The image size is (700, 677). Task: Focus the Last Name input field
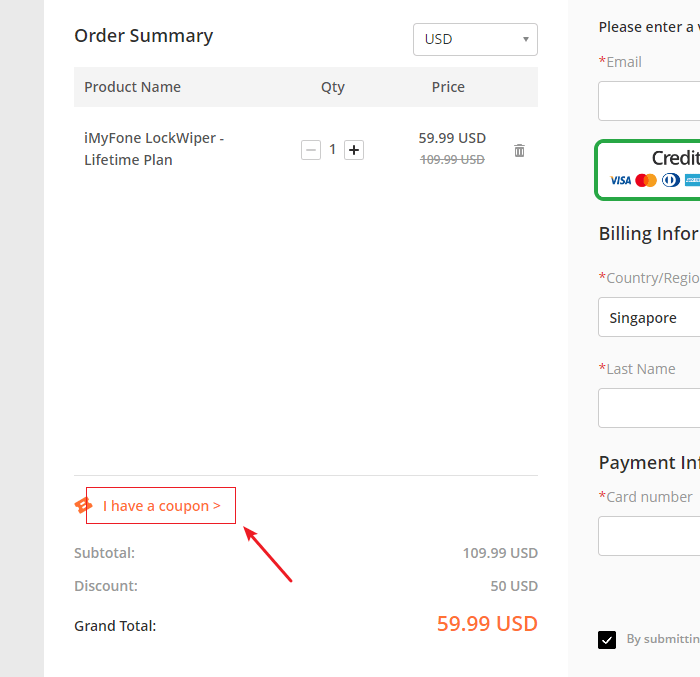[649, 408]
